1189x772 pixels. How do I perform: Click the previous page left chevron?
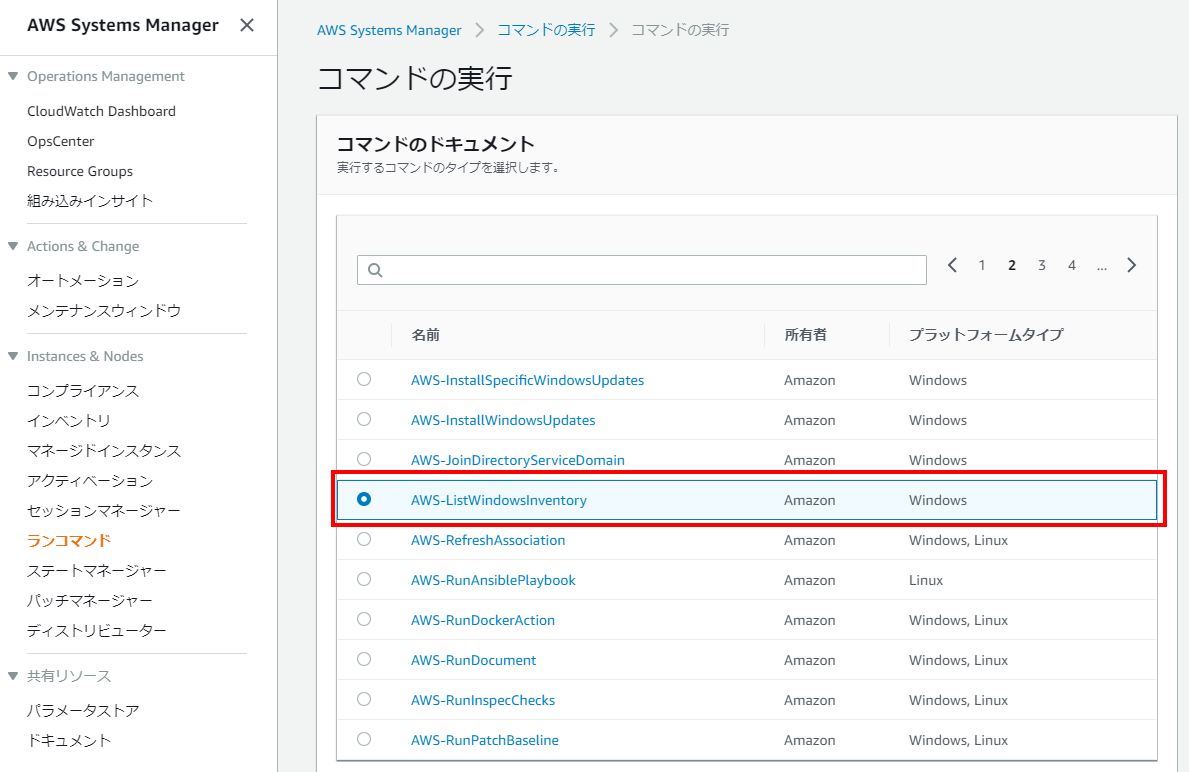tap(952, 264)
